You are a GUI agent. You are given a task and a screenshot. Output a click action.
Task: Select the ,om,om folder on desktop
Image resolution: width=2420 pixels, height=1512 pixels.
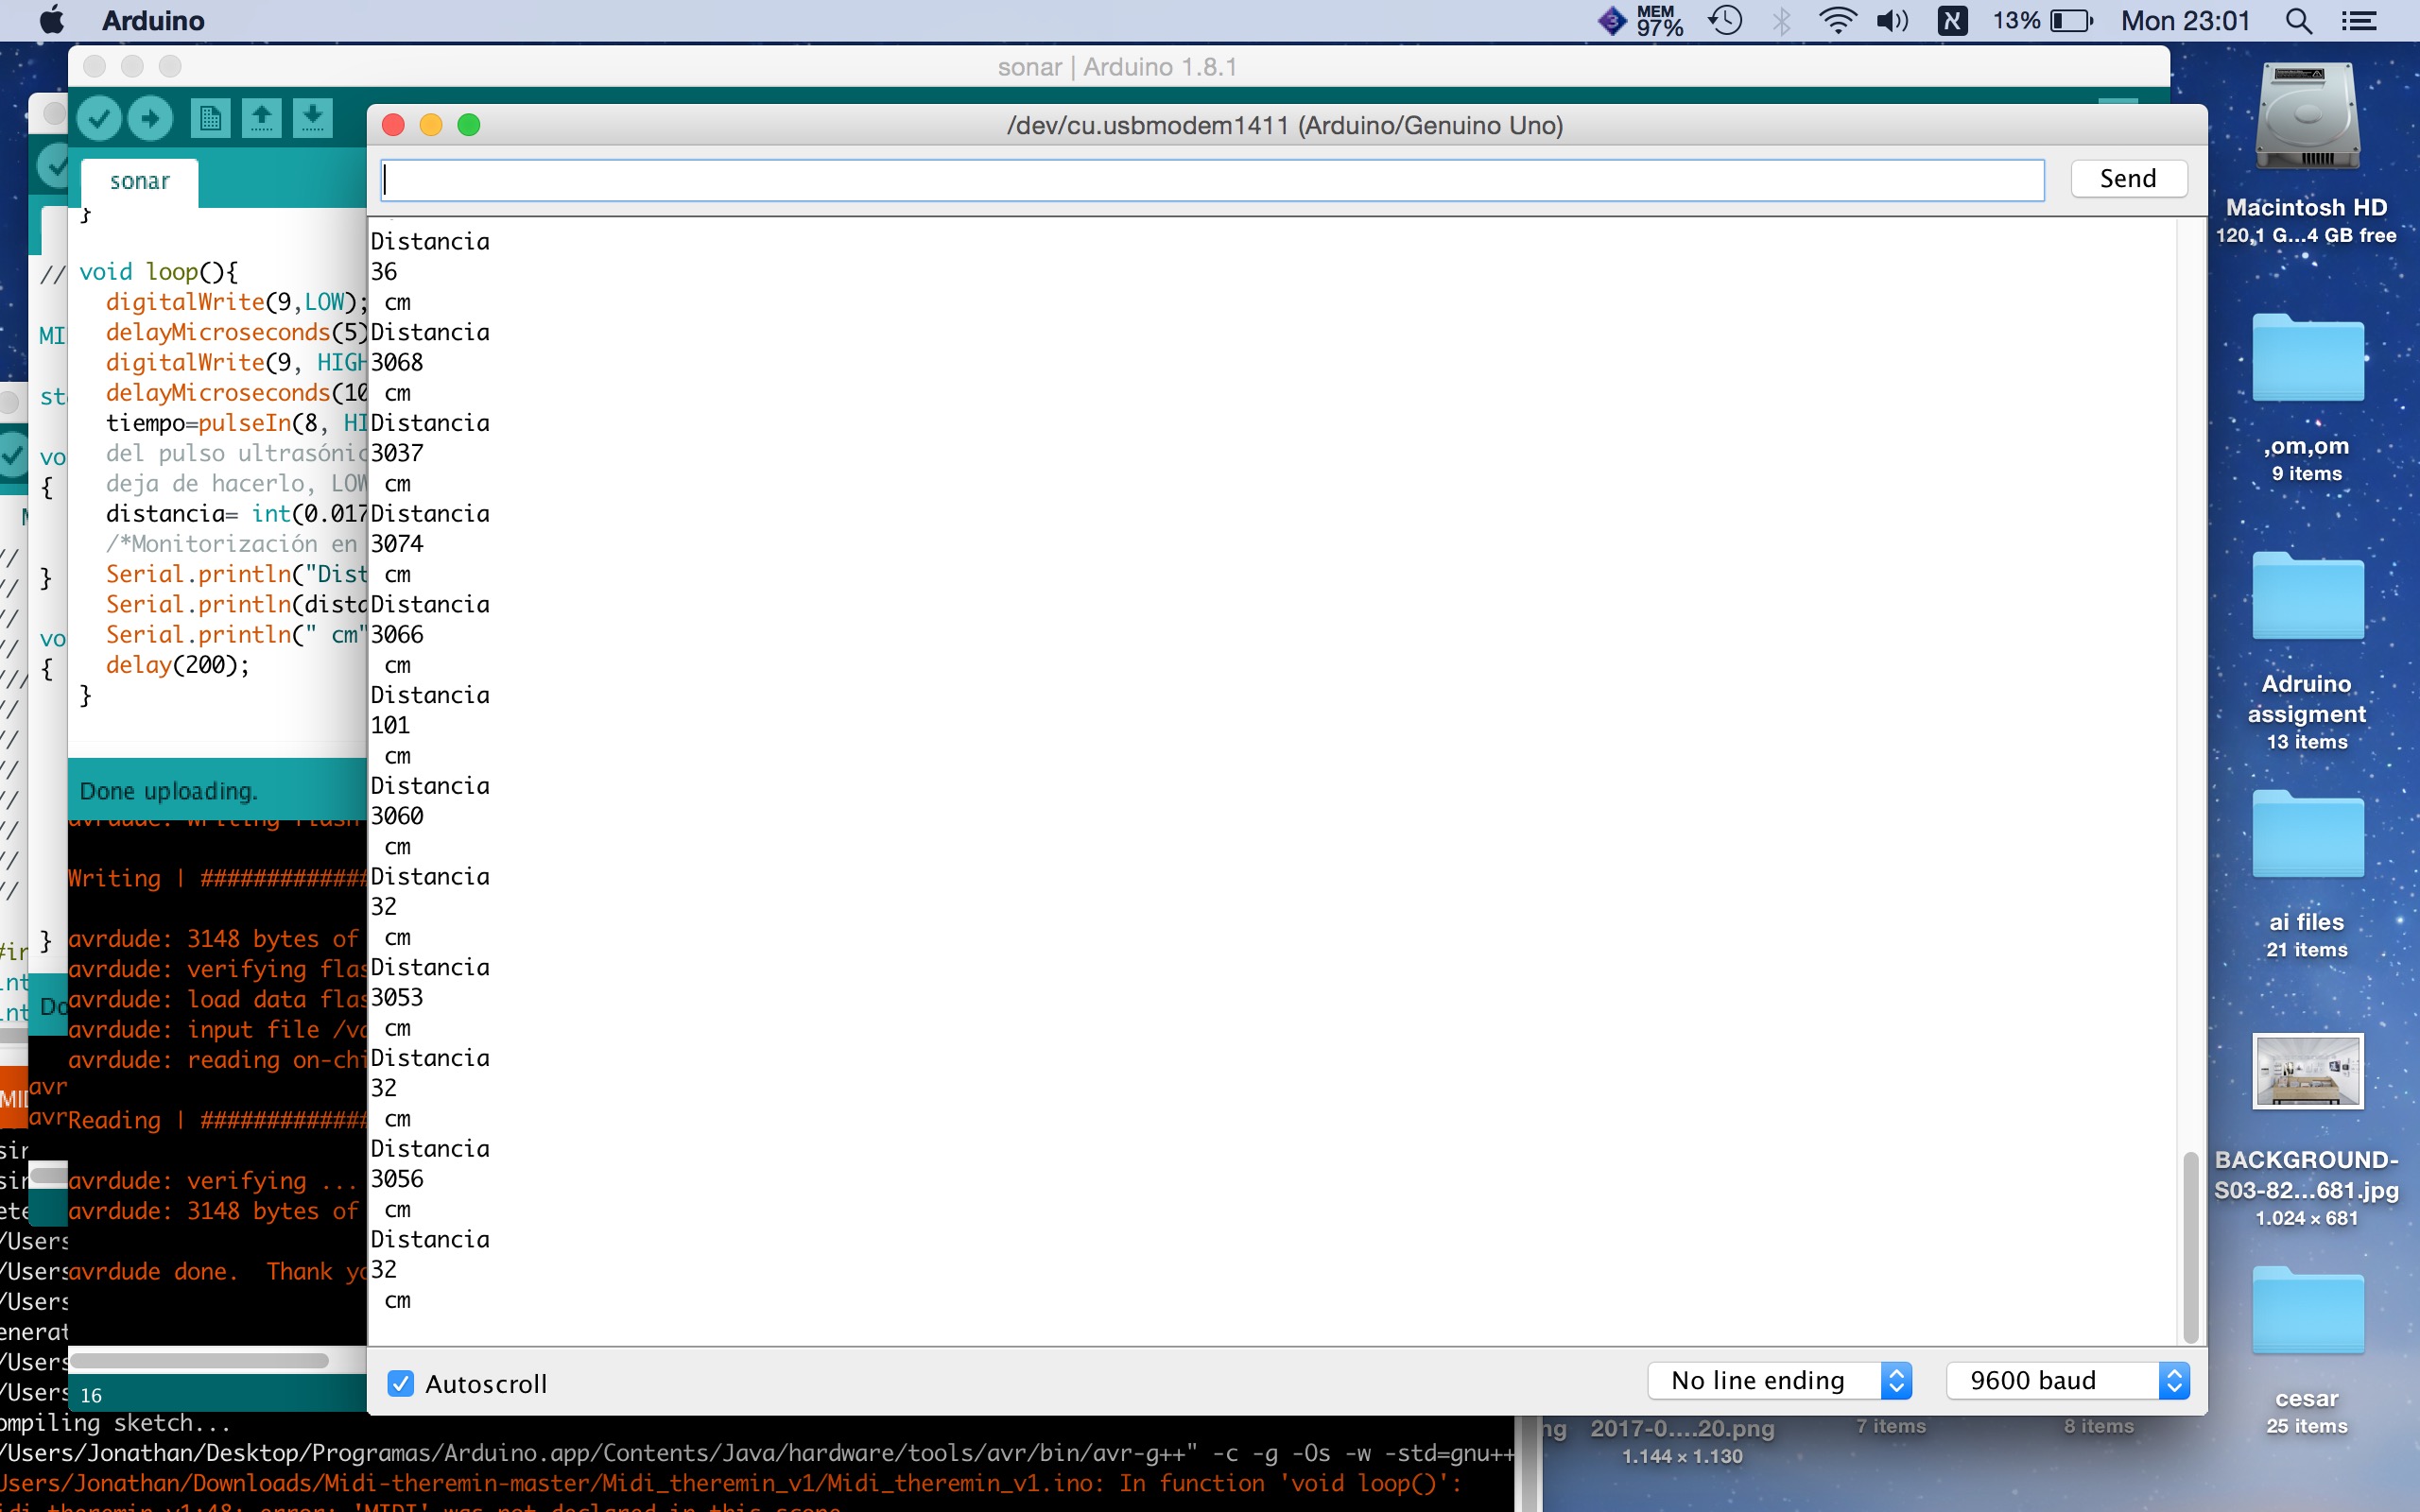(2307, 358)
